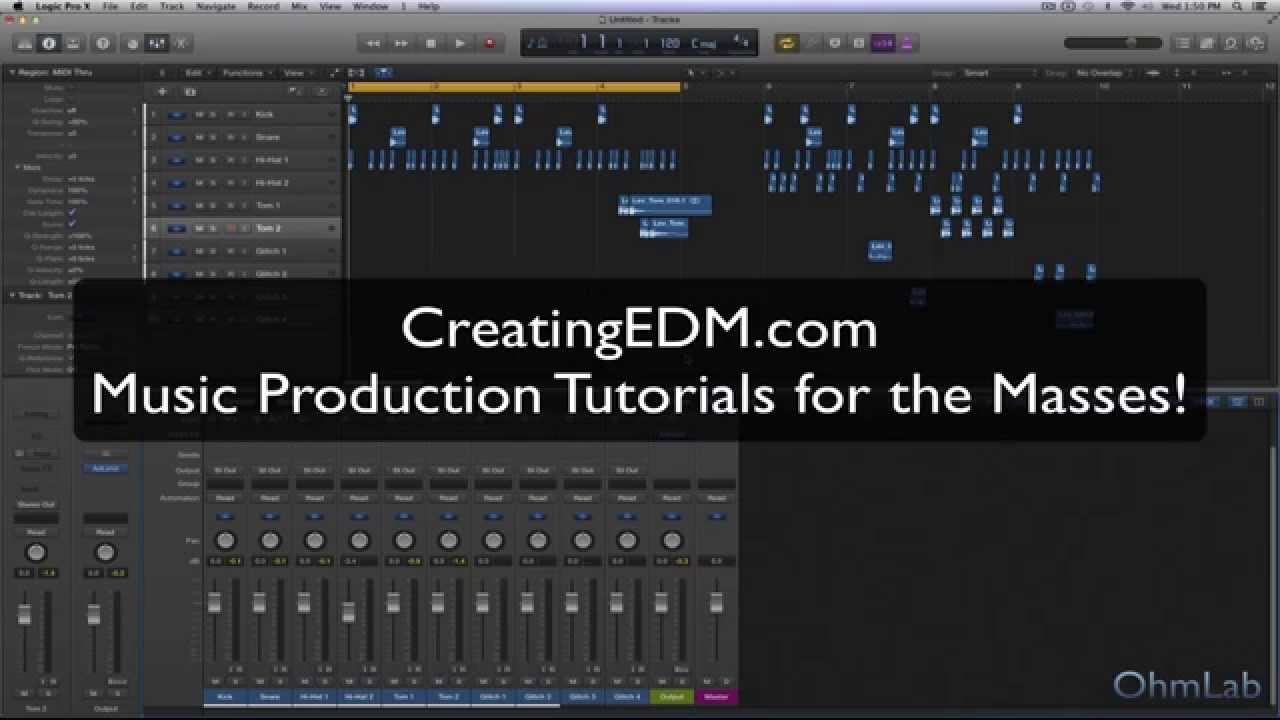Mute the Hi-Hat 1 track in header

199,160
